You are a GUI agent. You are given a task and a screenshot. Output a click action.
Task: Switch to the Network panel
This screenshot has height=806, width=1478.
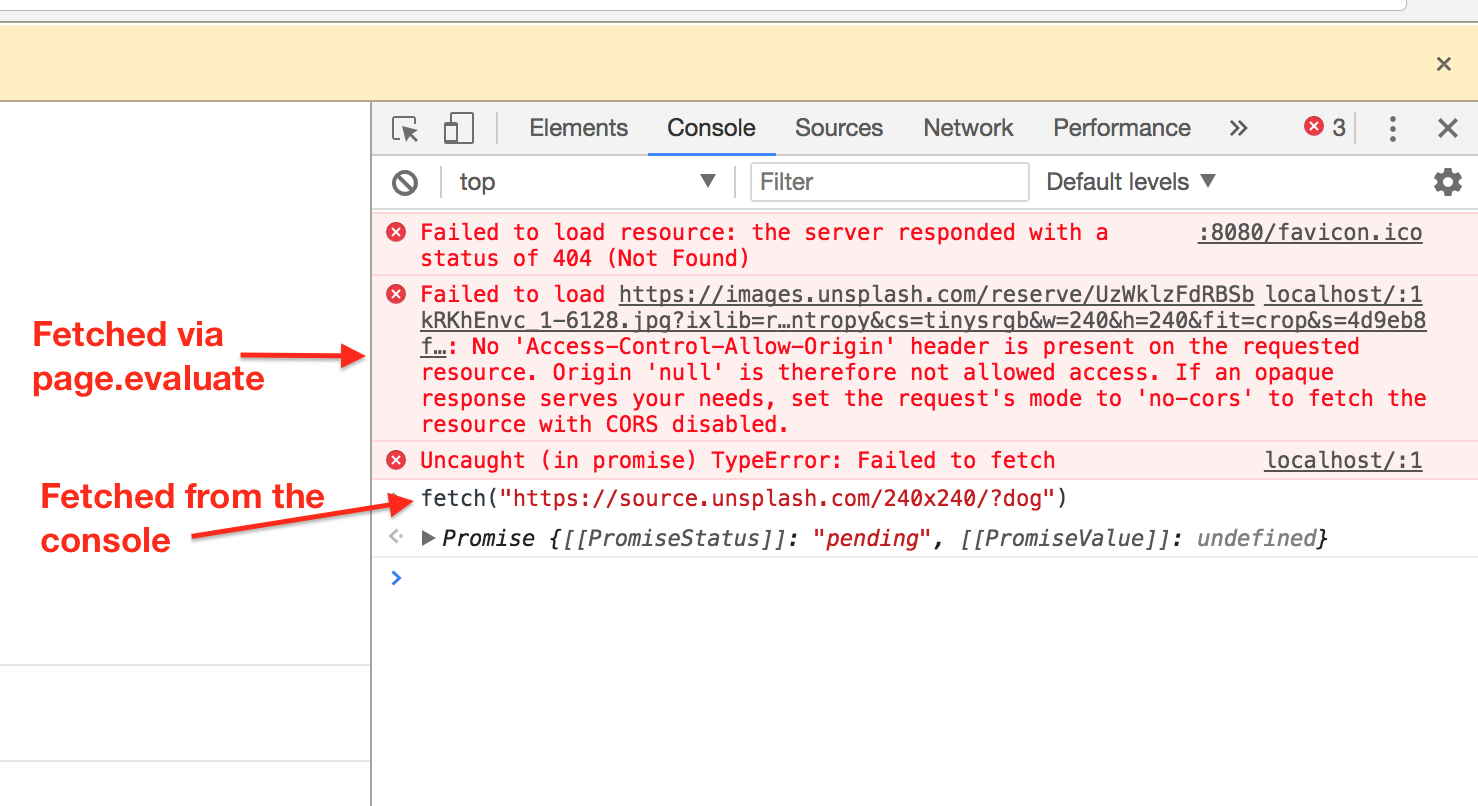tap(967, 128)
